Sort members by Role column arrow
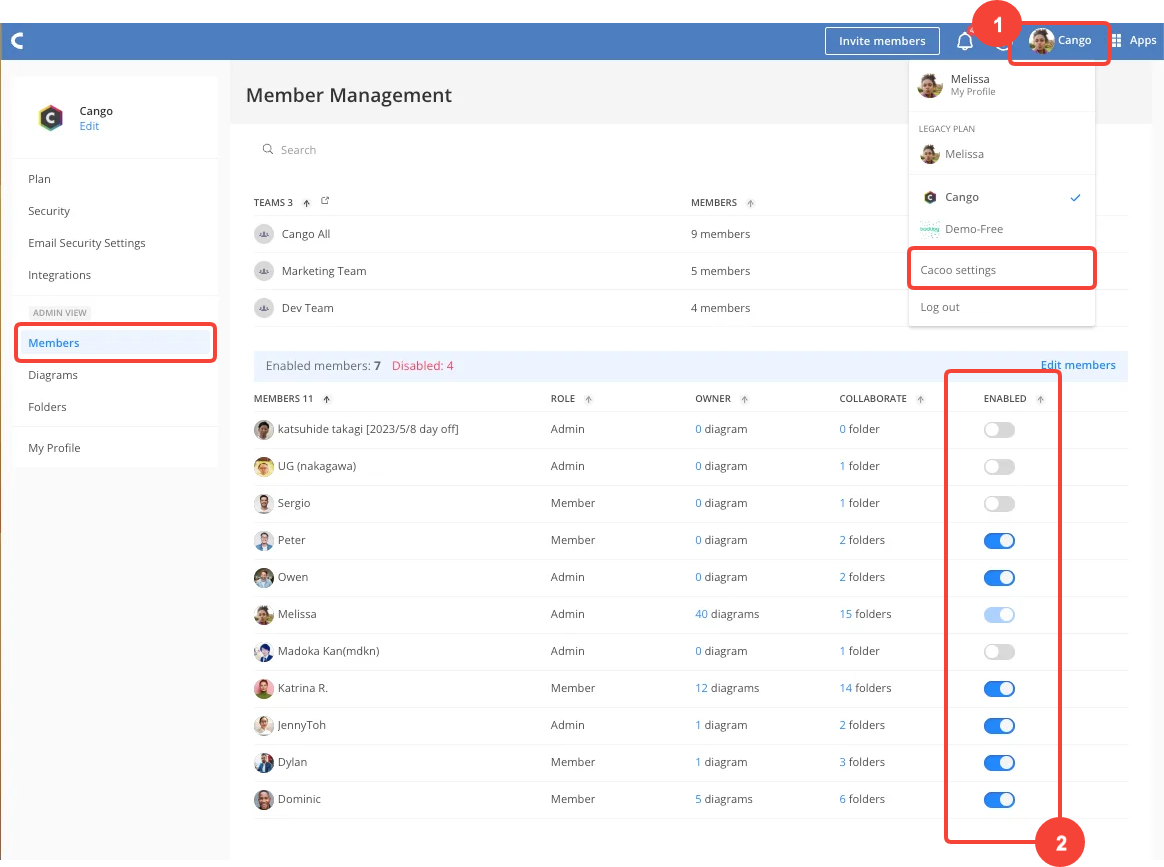The height and width of the screenshot is (867, 1164). pos(589,399)
